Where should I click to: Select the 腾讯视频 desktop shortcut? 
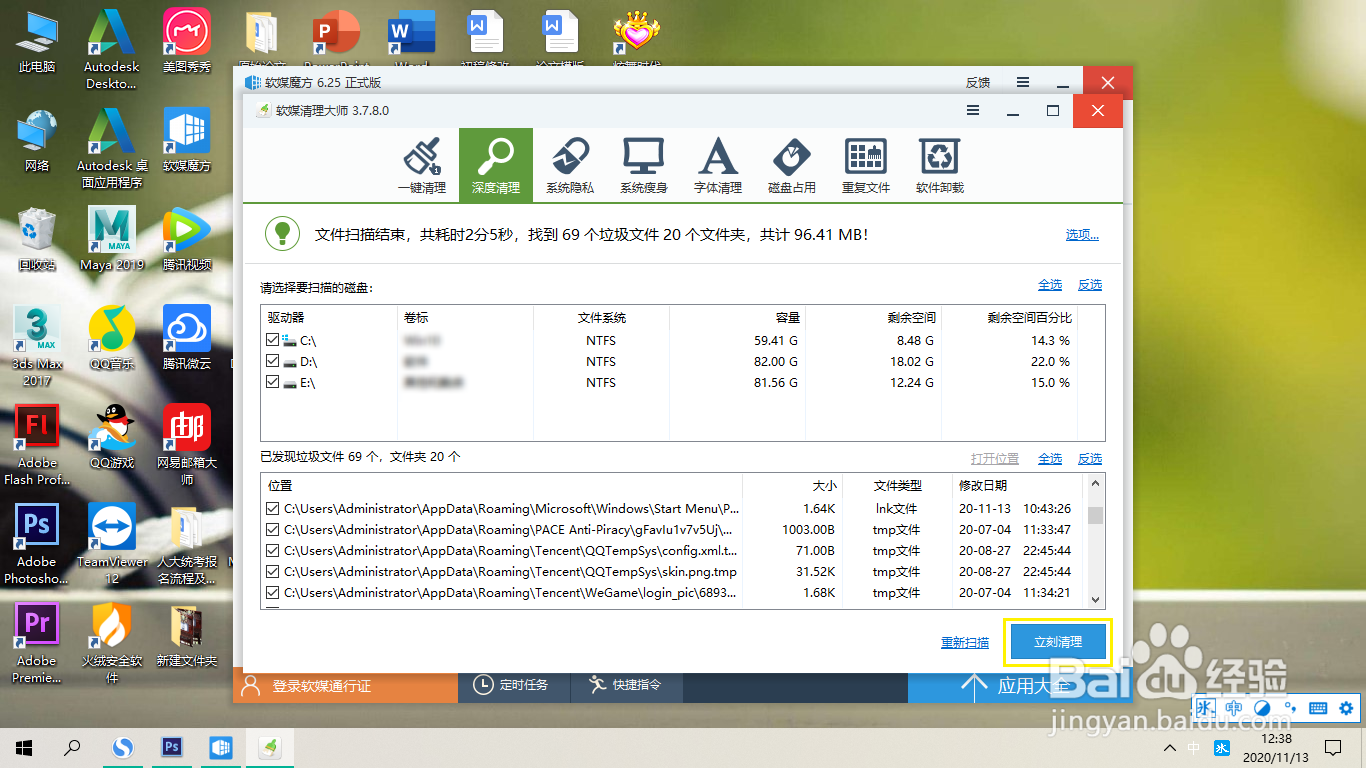(x=187, y=239)
